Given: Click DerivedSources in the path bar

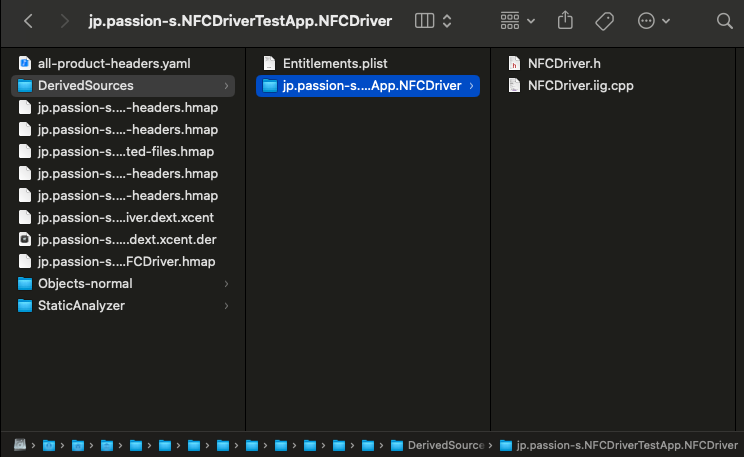Looking at the screenshot, I should (445, 444).
